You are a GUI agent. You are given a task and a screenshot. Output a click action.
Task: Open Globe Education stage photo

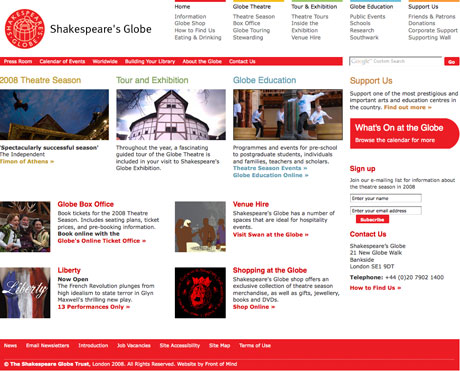click(288, 114)
